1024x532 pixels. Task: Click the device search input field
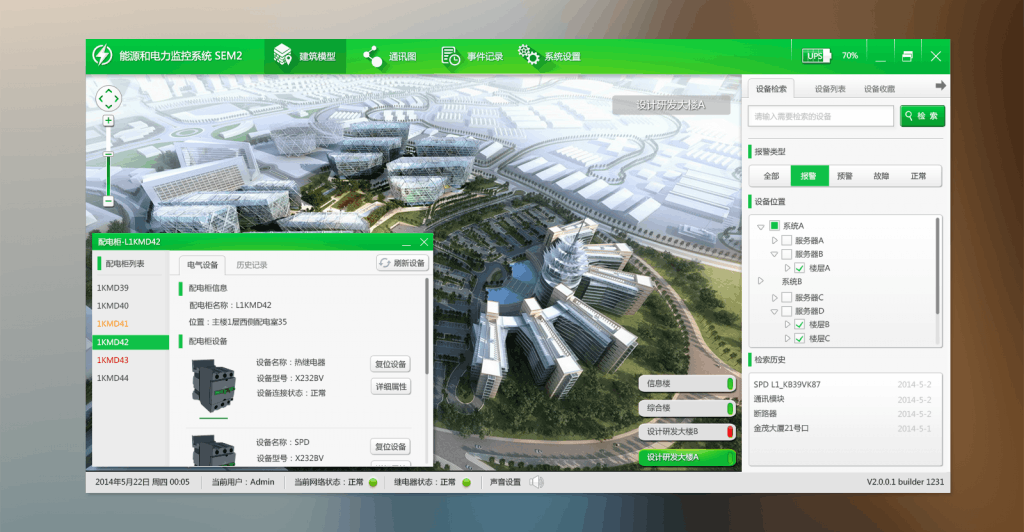pyautogui.click(x=820, y=116)
